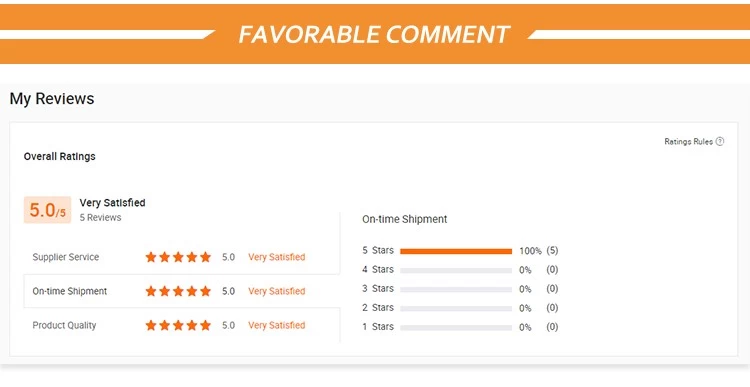Image resolution: width=750 pixels, height=387 pixels.
Task: Select the Supplier Service rating row
Action: click(x=182, y=257)
